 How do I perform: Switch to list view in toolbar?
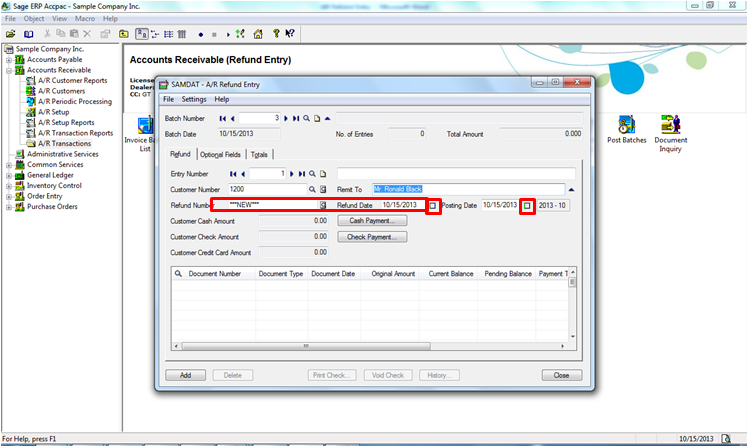[x=169, y=34]
